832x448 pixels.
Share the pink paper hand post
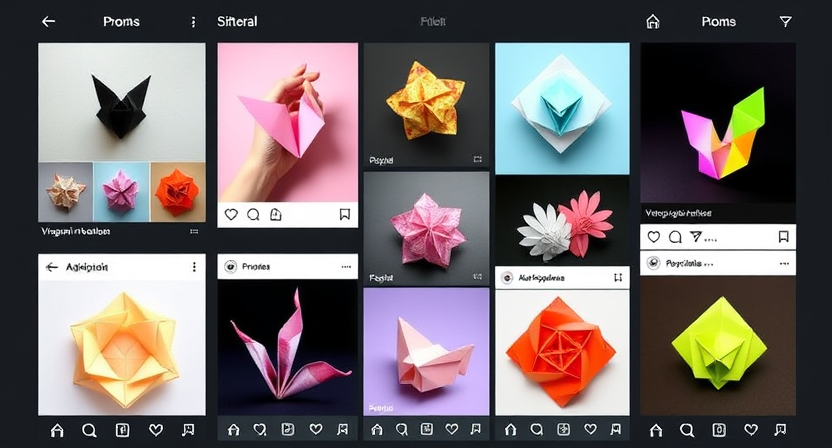coord(275,214)
